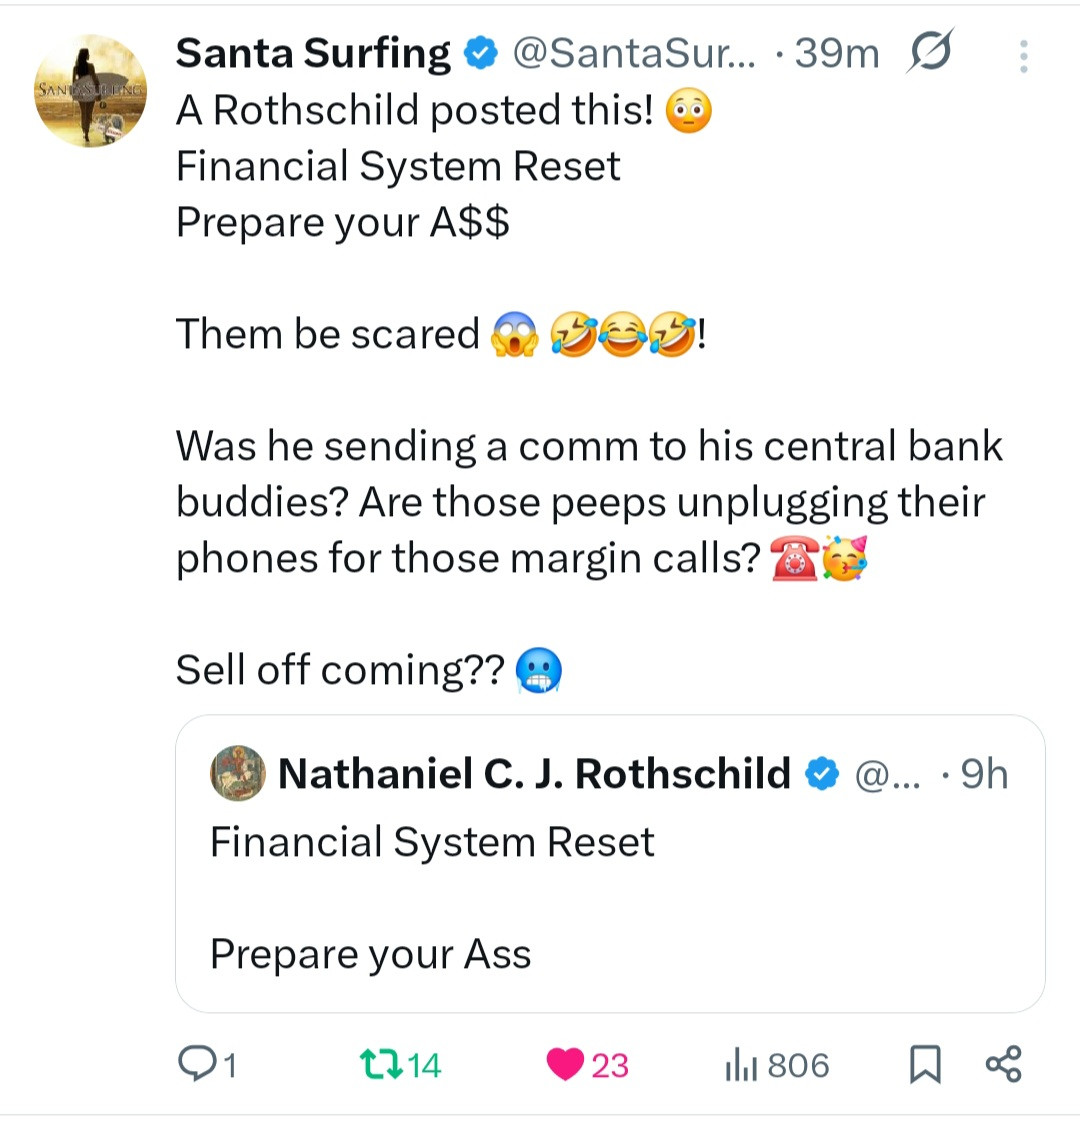Image resolution: width=1080 pixels, height=1132 pixels.
Task: Click Santa Surfing's blue verified badge
Action: pyautogui.click(x=482, y=54)
